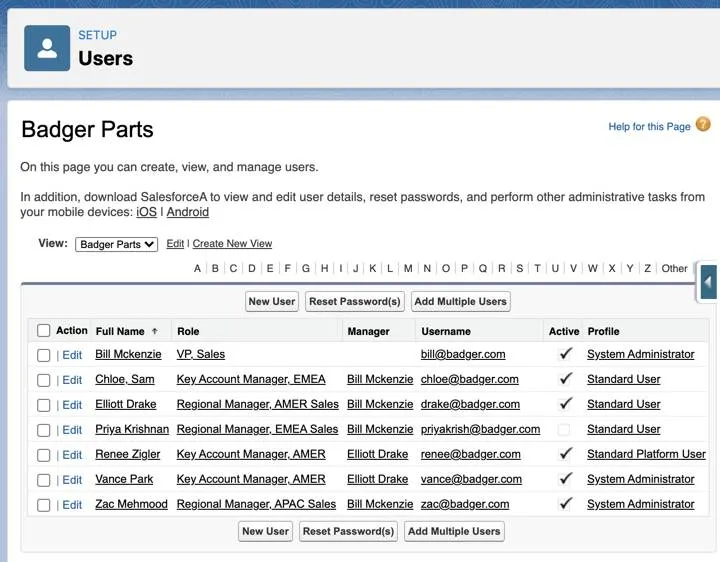Filter users by letter A
The height and width of the screenshot is (562, 720).
(x=197, y=268)
